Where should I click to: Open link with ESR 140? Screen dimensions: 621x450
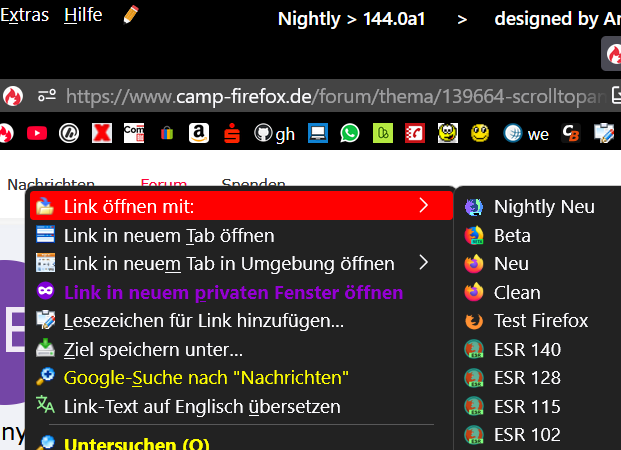coord(539,349)
